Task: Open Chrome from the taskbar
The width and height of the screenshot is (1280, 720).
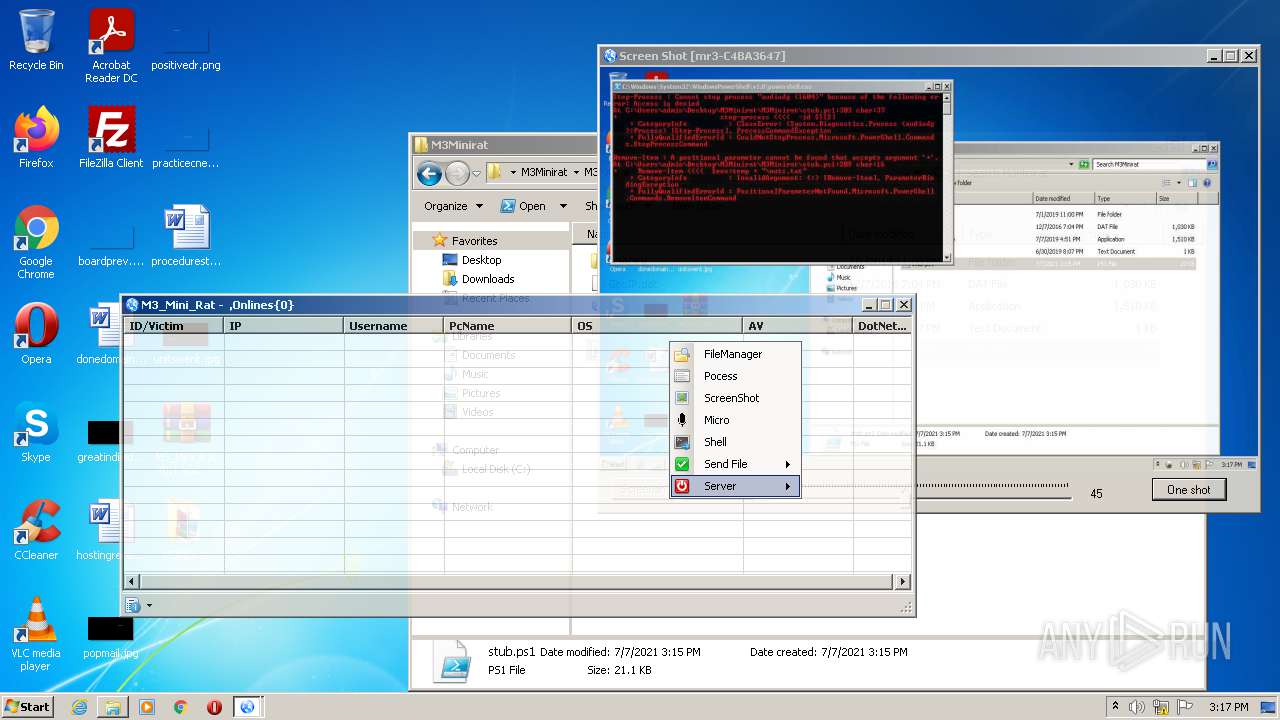Action: pos(181,707)
